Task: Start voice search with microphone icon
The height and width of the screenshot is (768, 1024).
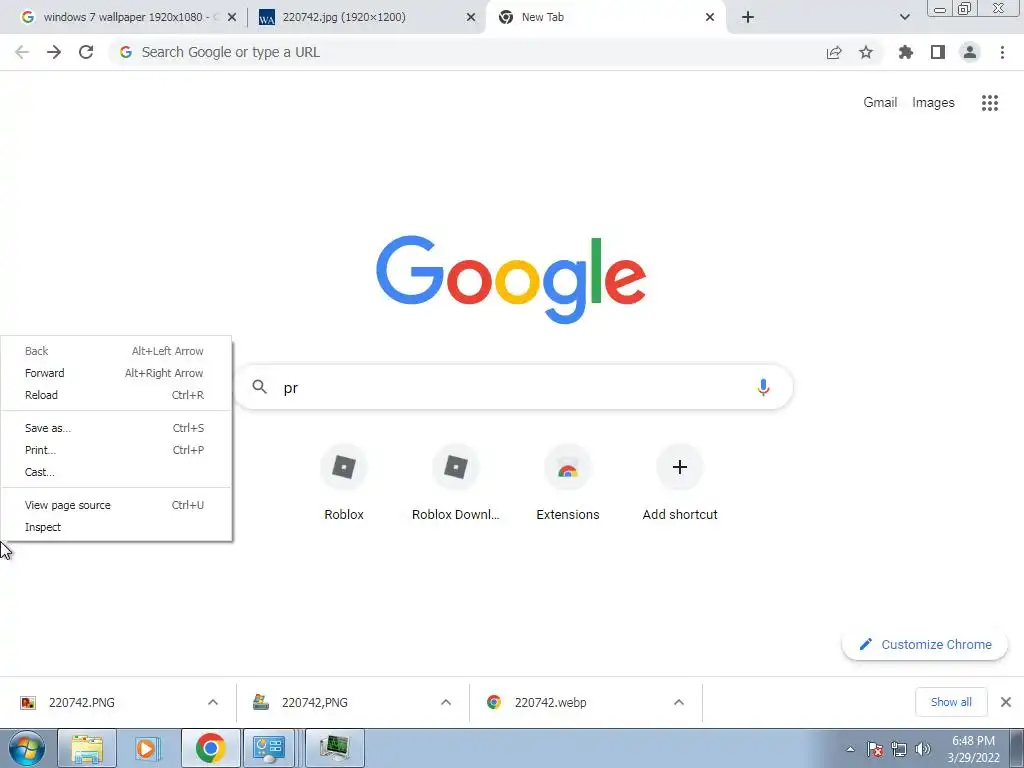Action: coord(763,387)
